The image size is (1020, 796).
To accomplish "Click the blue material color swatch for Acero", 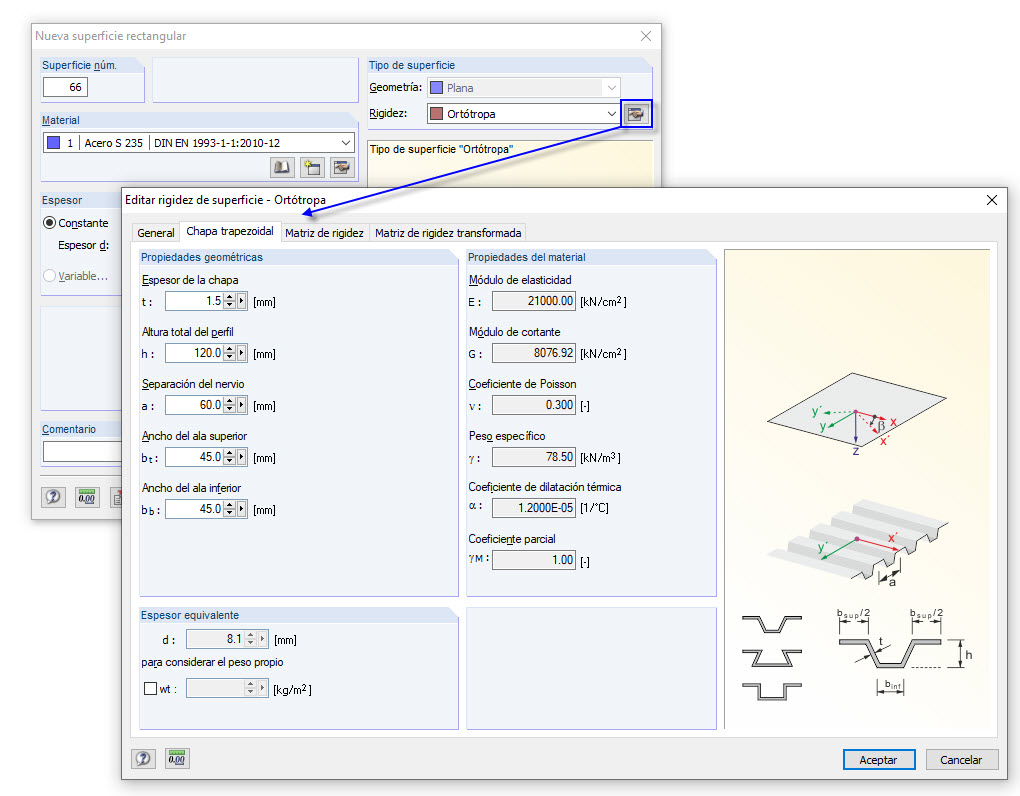I will tap(54, 142).
